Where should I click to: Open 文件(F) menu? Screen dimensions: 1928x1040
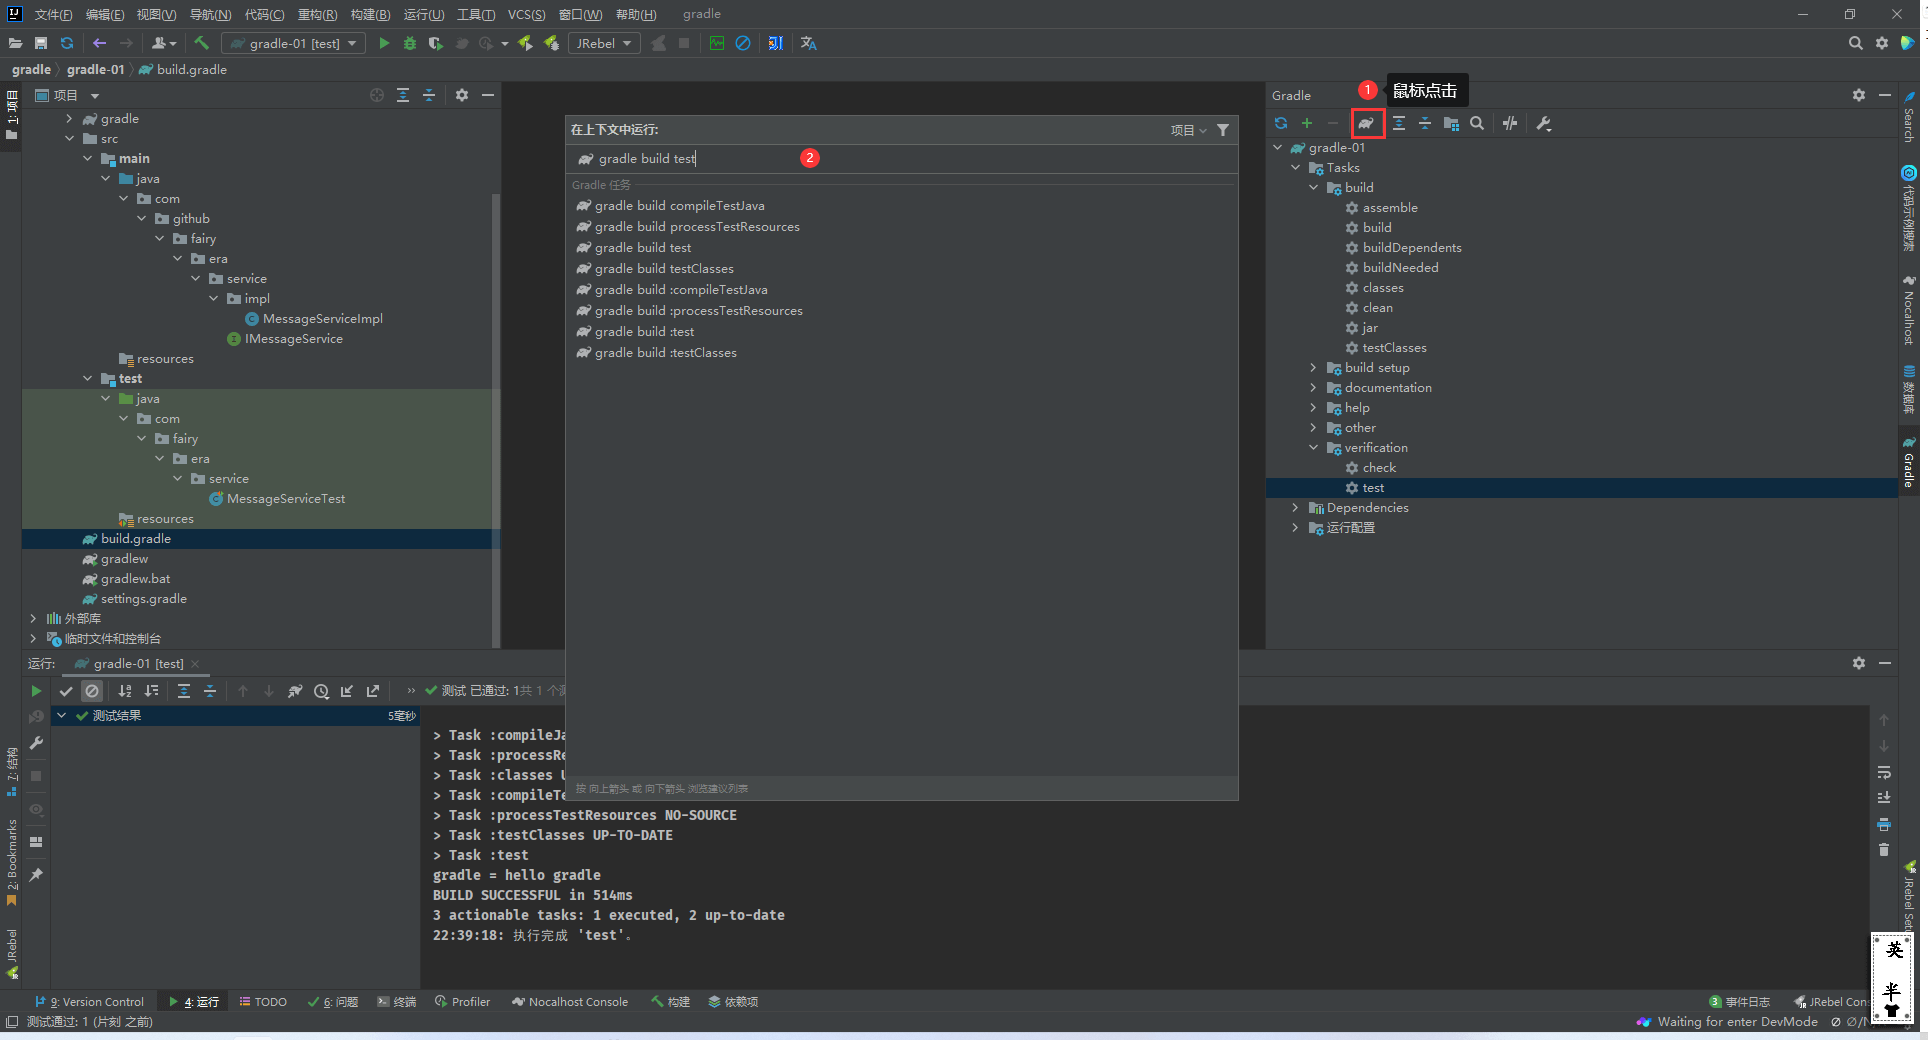(x=53, y=14)
